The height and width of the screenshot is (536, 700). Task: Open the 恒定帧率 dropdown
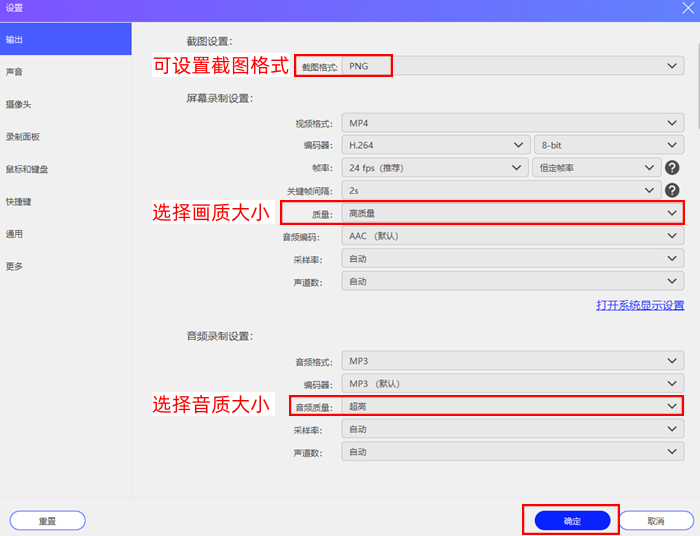596,168
